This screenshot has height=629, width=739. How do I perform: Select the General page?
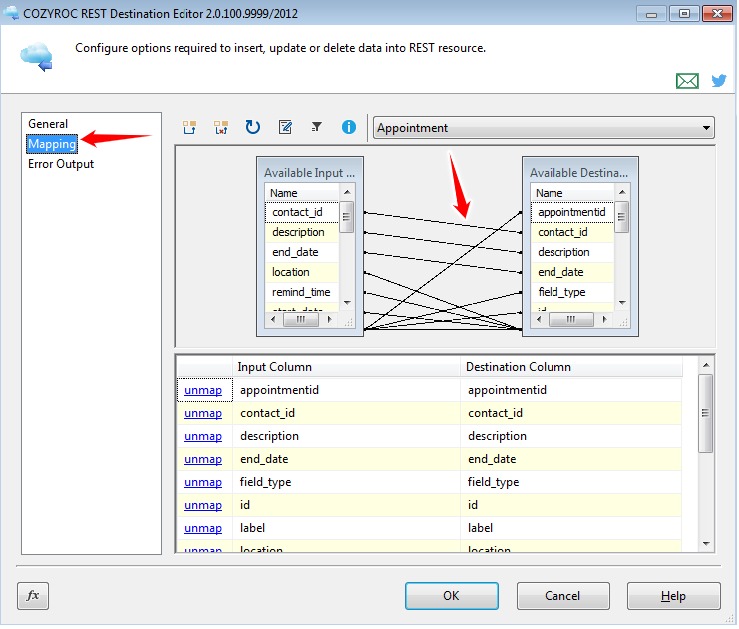pyautogui.click(x=48, y=124)
